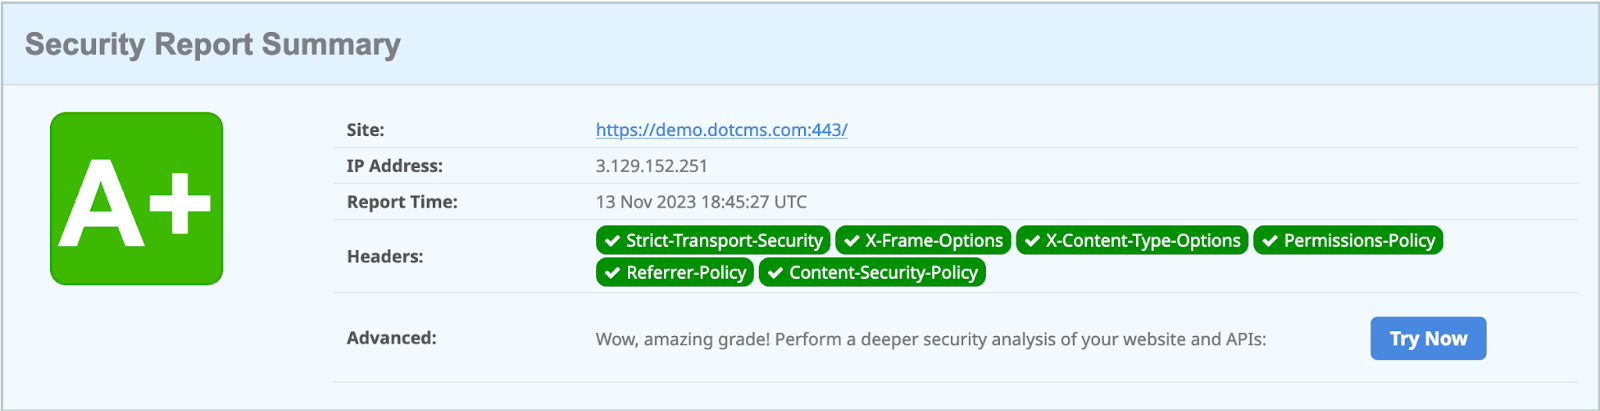
Task: Click the Security Report Summary heading
Action: click(x=213, y=45)
